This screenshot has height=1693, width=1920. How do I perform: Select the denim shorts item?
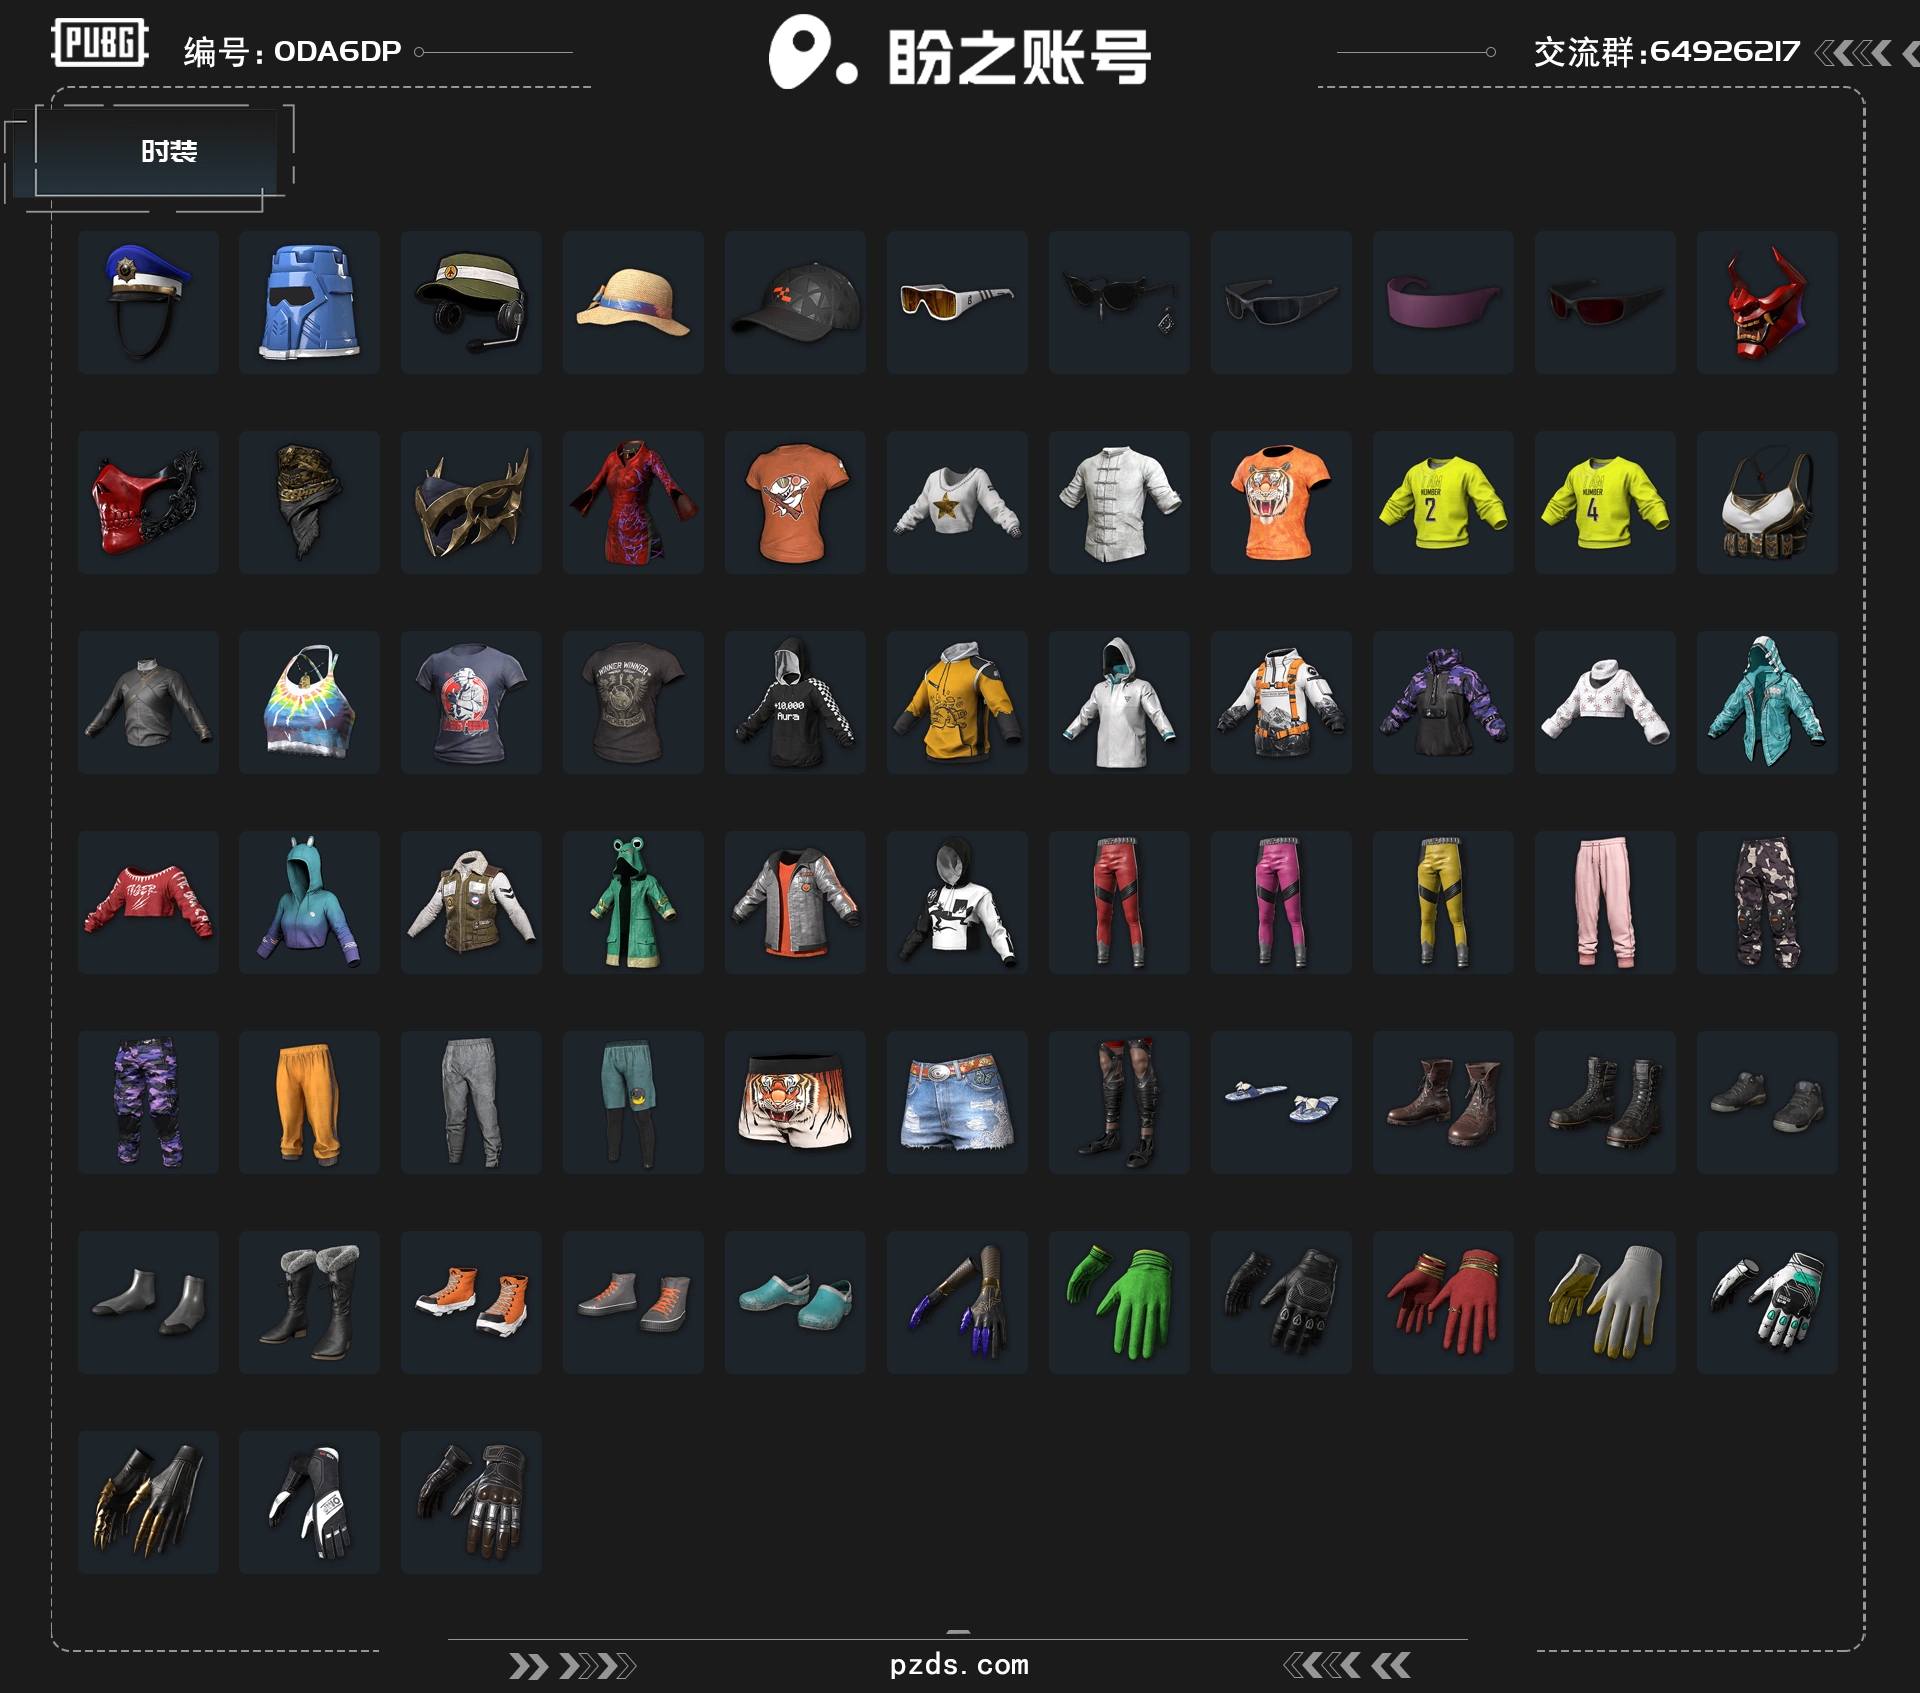[957, 1102]
